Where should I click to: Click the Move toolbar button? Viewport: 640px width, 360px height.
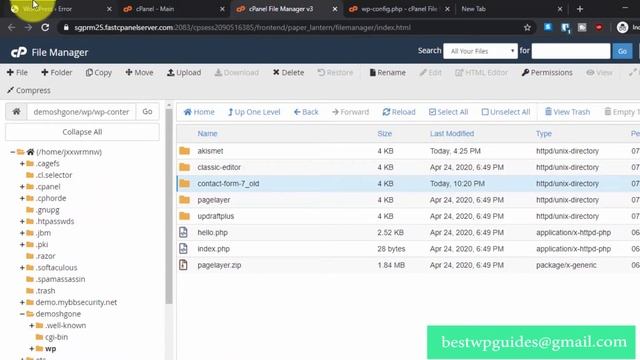pos(139,73)
